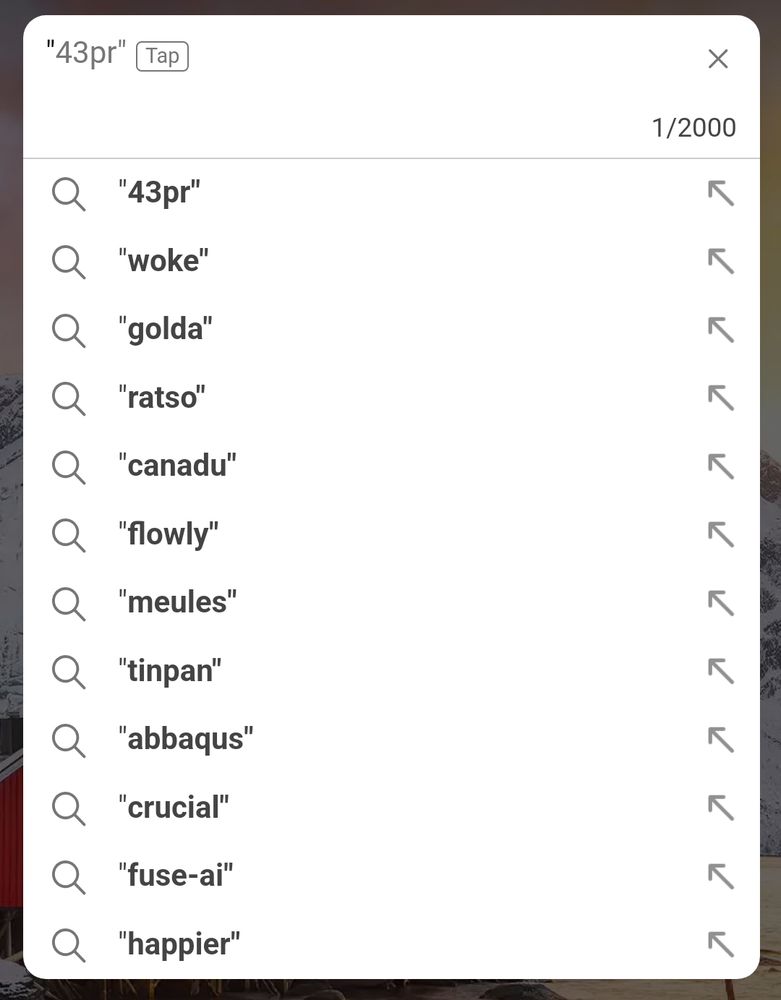Pick the "abbaqus" search suggestion

pos(185,739)
